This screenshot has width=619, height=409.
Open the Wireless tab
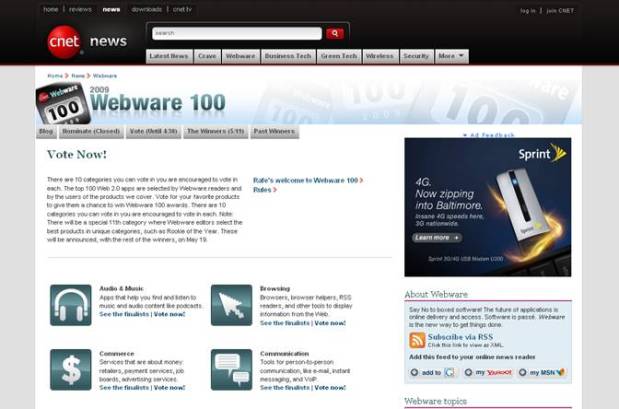380,56
